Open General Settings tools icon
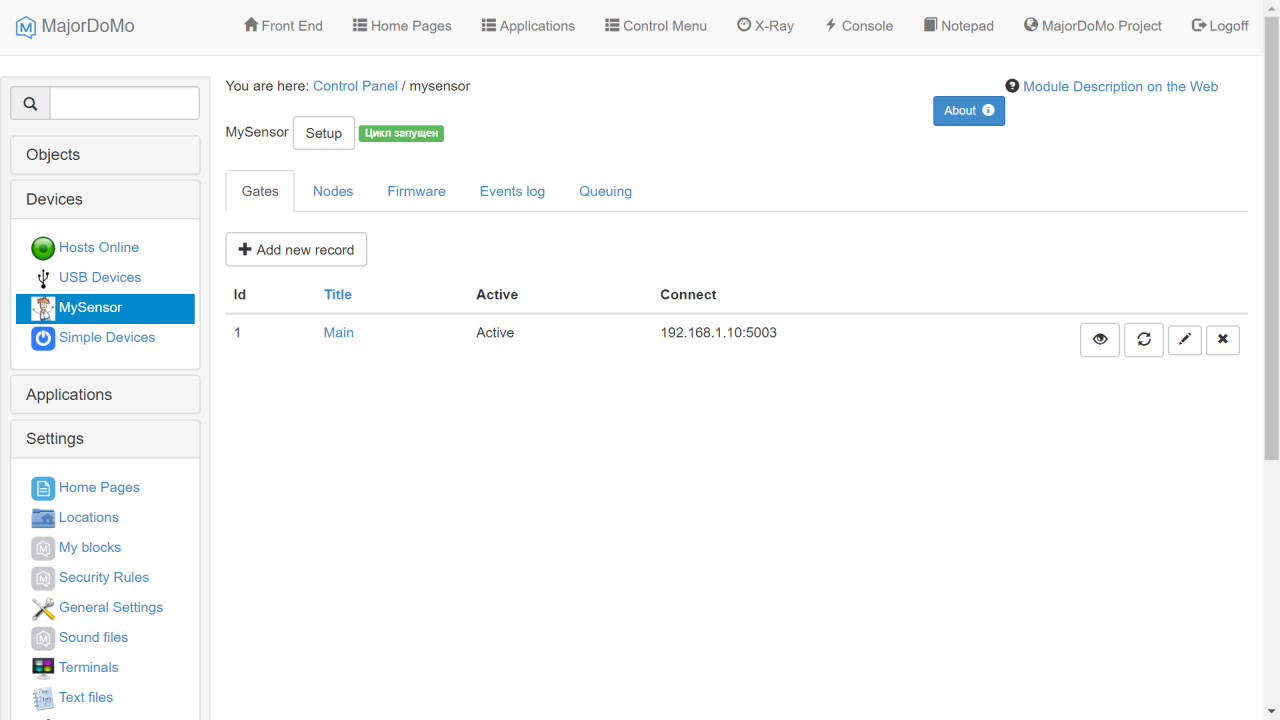 (x=43, y=608)
